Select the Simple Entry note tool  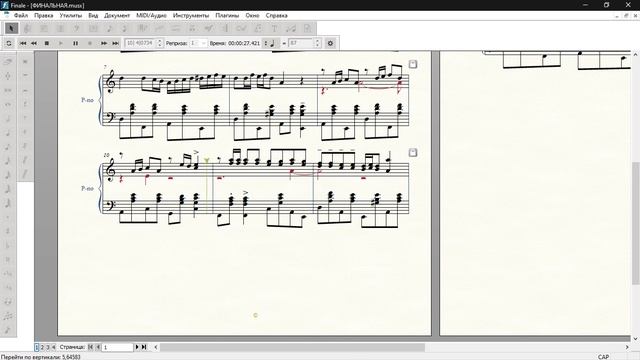pos(109,28)
